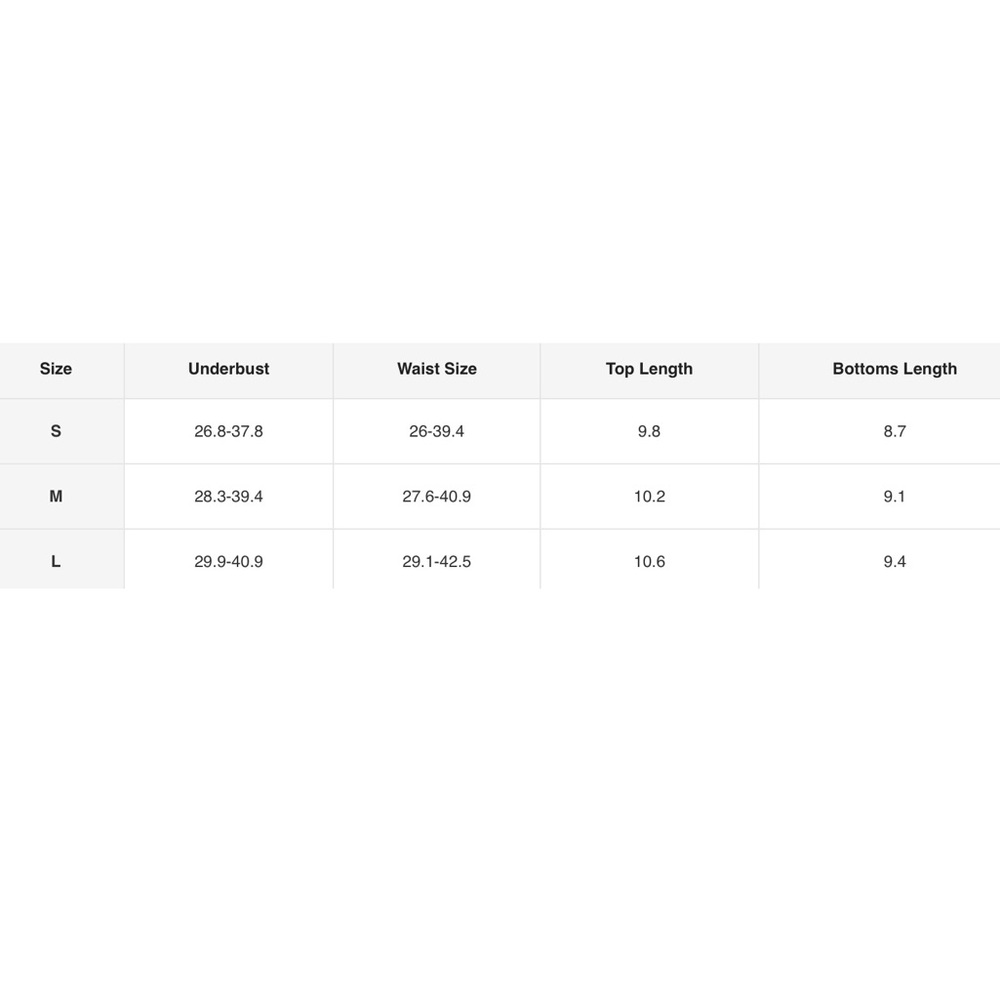Image resolution: width=1000 pixels, height=1000 pixels.
Task: Click the Top Length column header
Action: pyautogui.click(x=649, y=369)
